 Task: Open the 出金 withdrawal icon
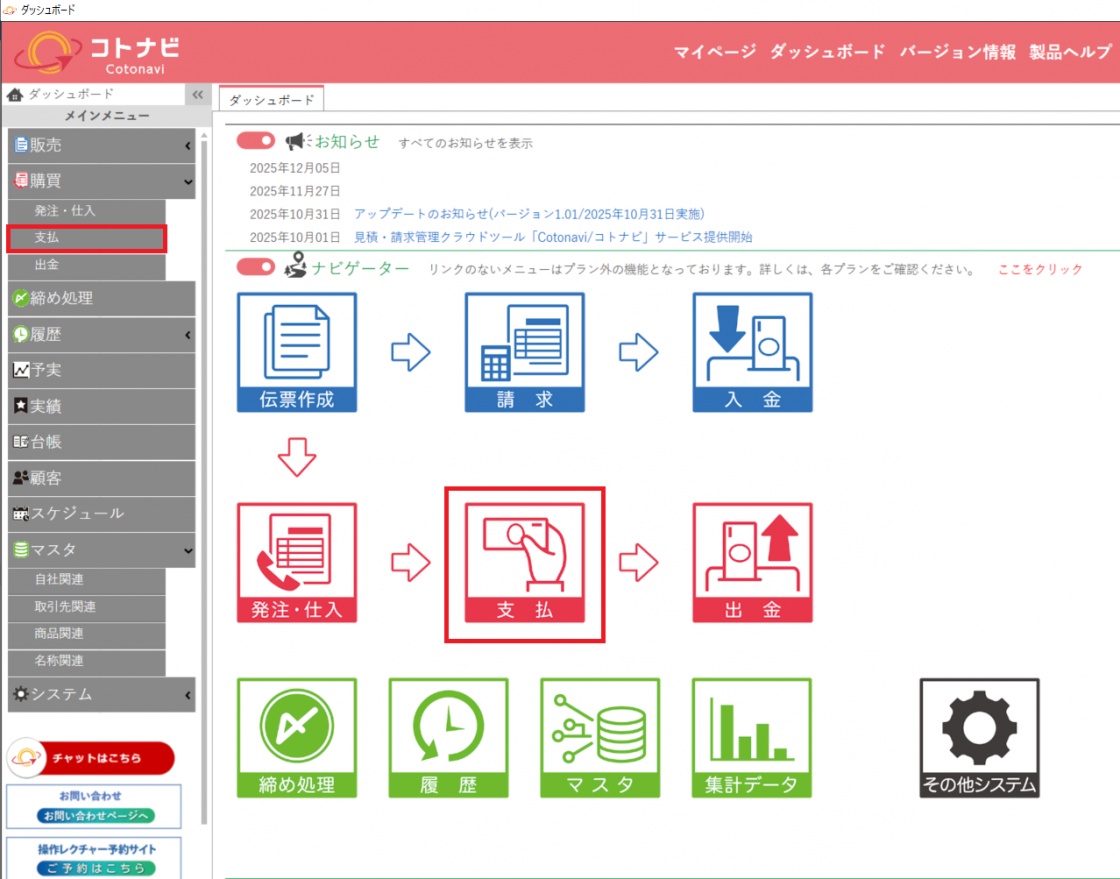pos(752,563)
